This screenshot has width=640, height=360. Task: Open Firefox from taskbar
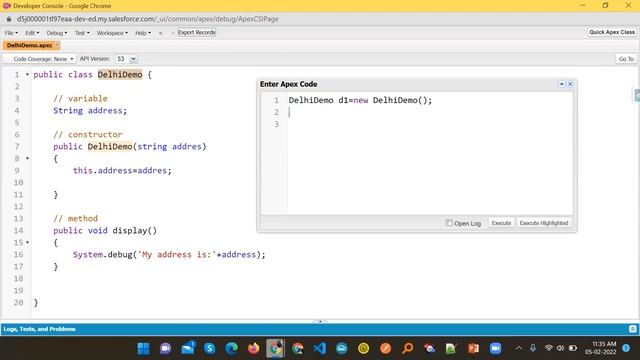(253, 348)
